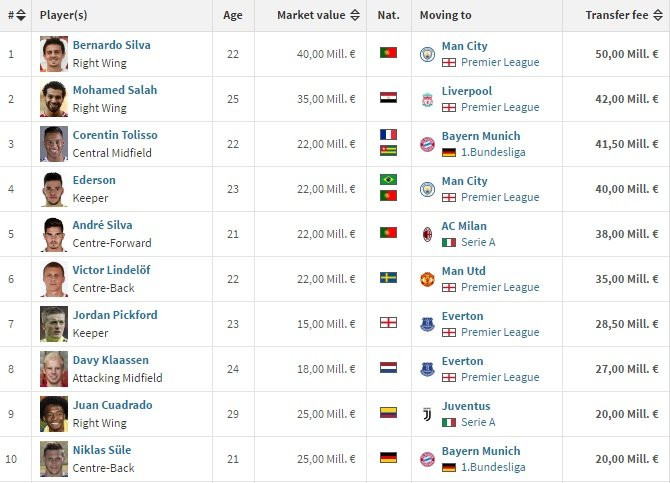Click Egypt flag next to Mohamed Salah
The image size is (670, 483).
pos(388,98)
